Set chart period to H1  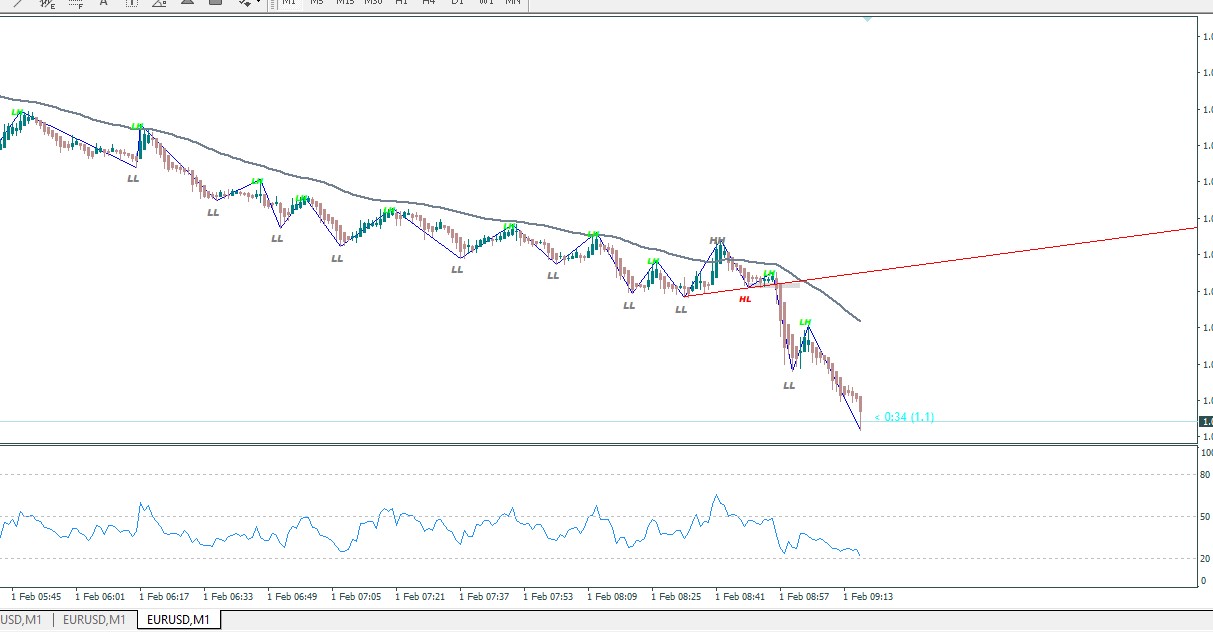pyautogui.click(x=401, y=3)
